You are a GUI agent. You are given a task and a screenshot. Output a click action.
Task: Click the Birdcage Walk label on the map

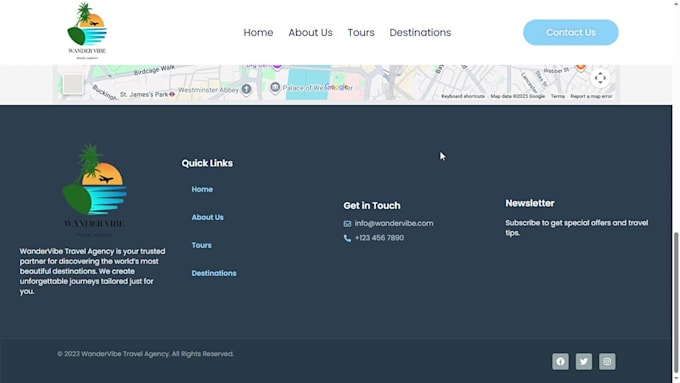154,70
